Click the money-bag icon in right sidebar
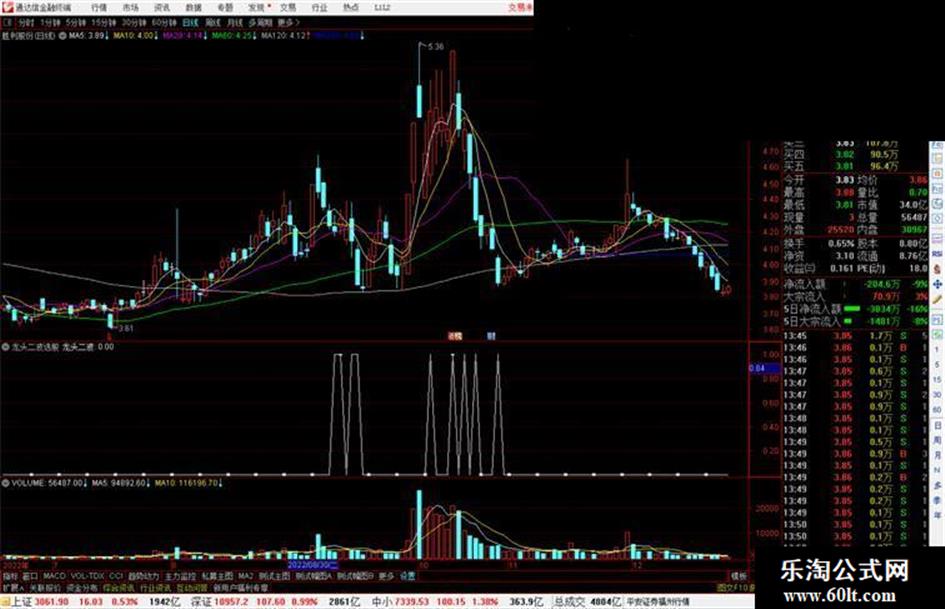 click(937, 268)
